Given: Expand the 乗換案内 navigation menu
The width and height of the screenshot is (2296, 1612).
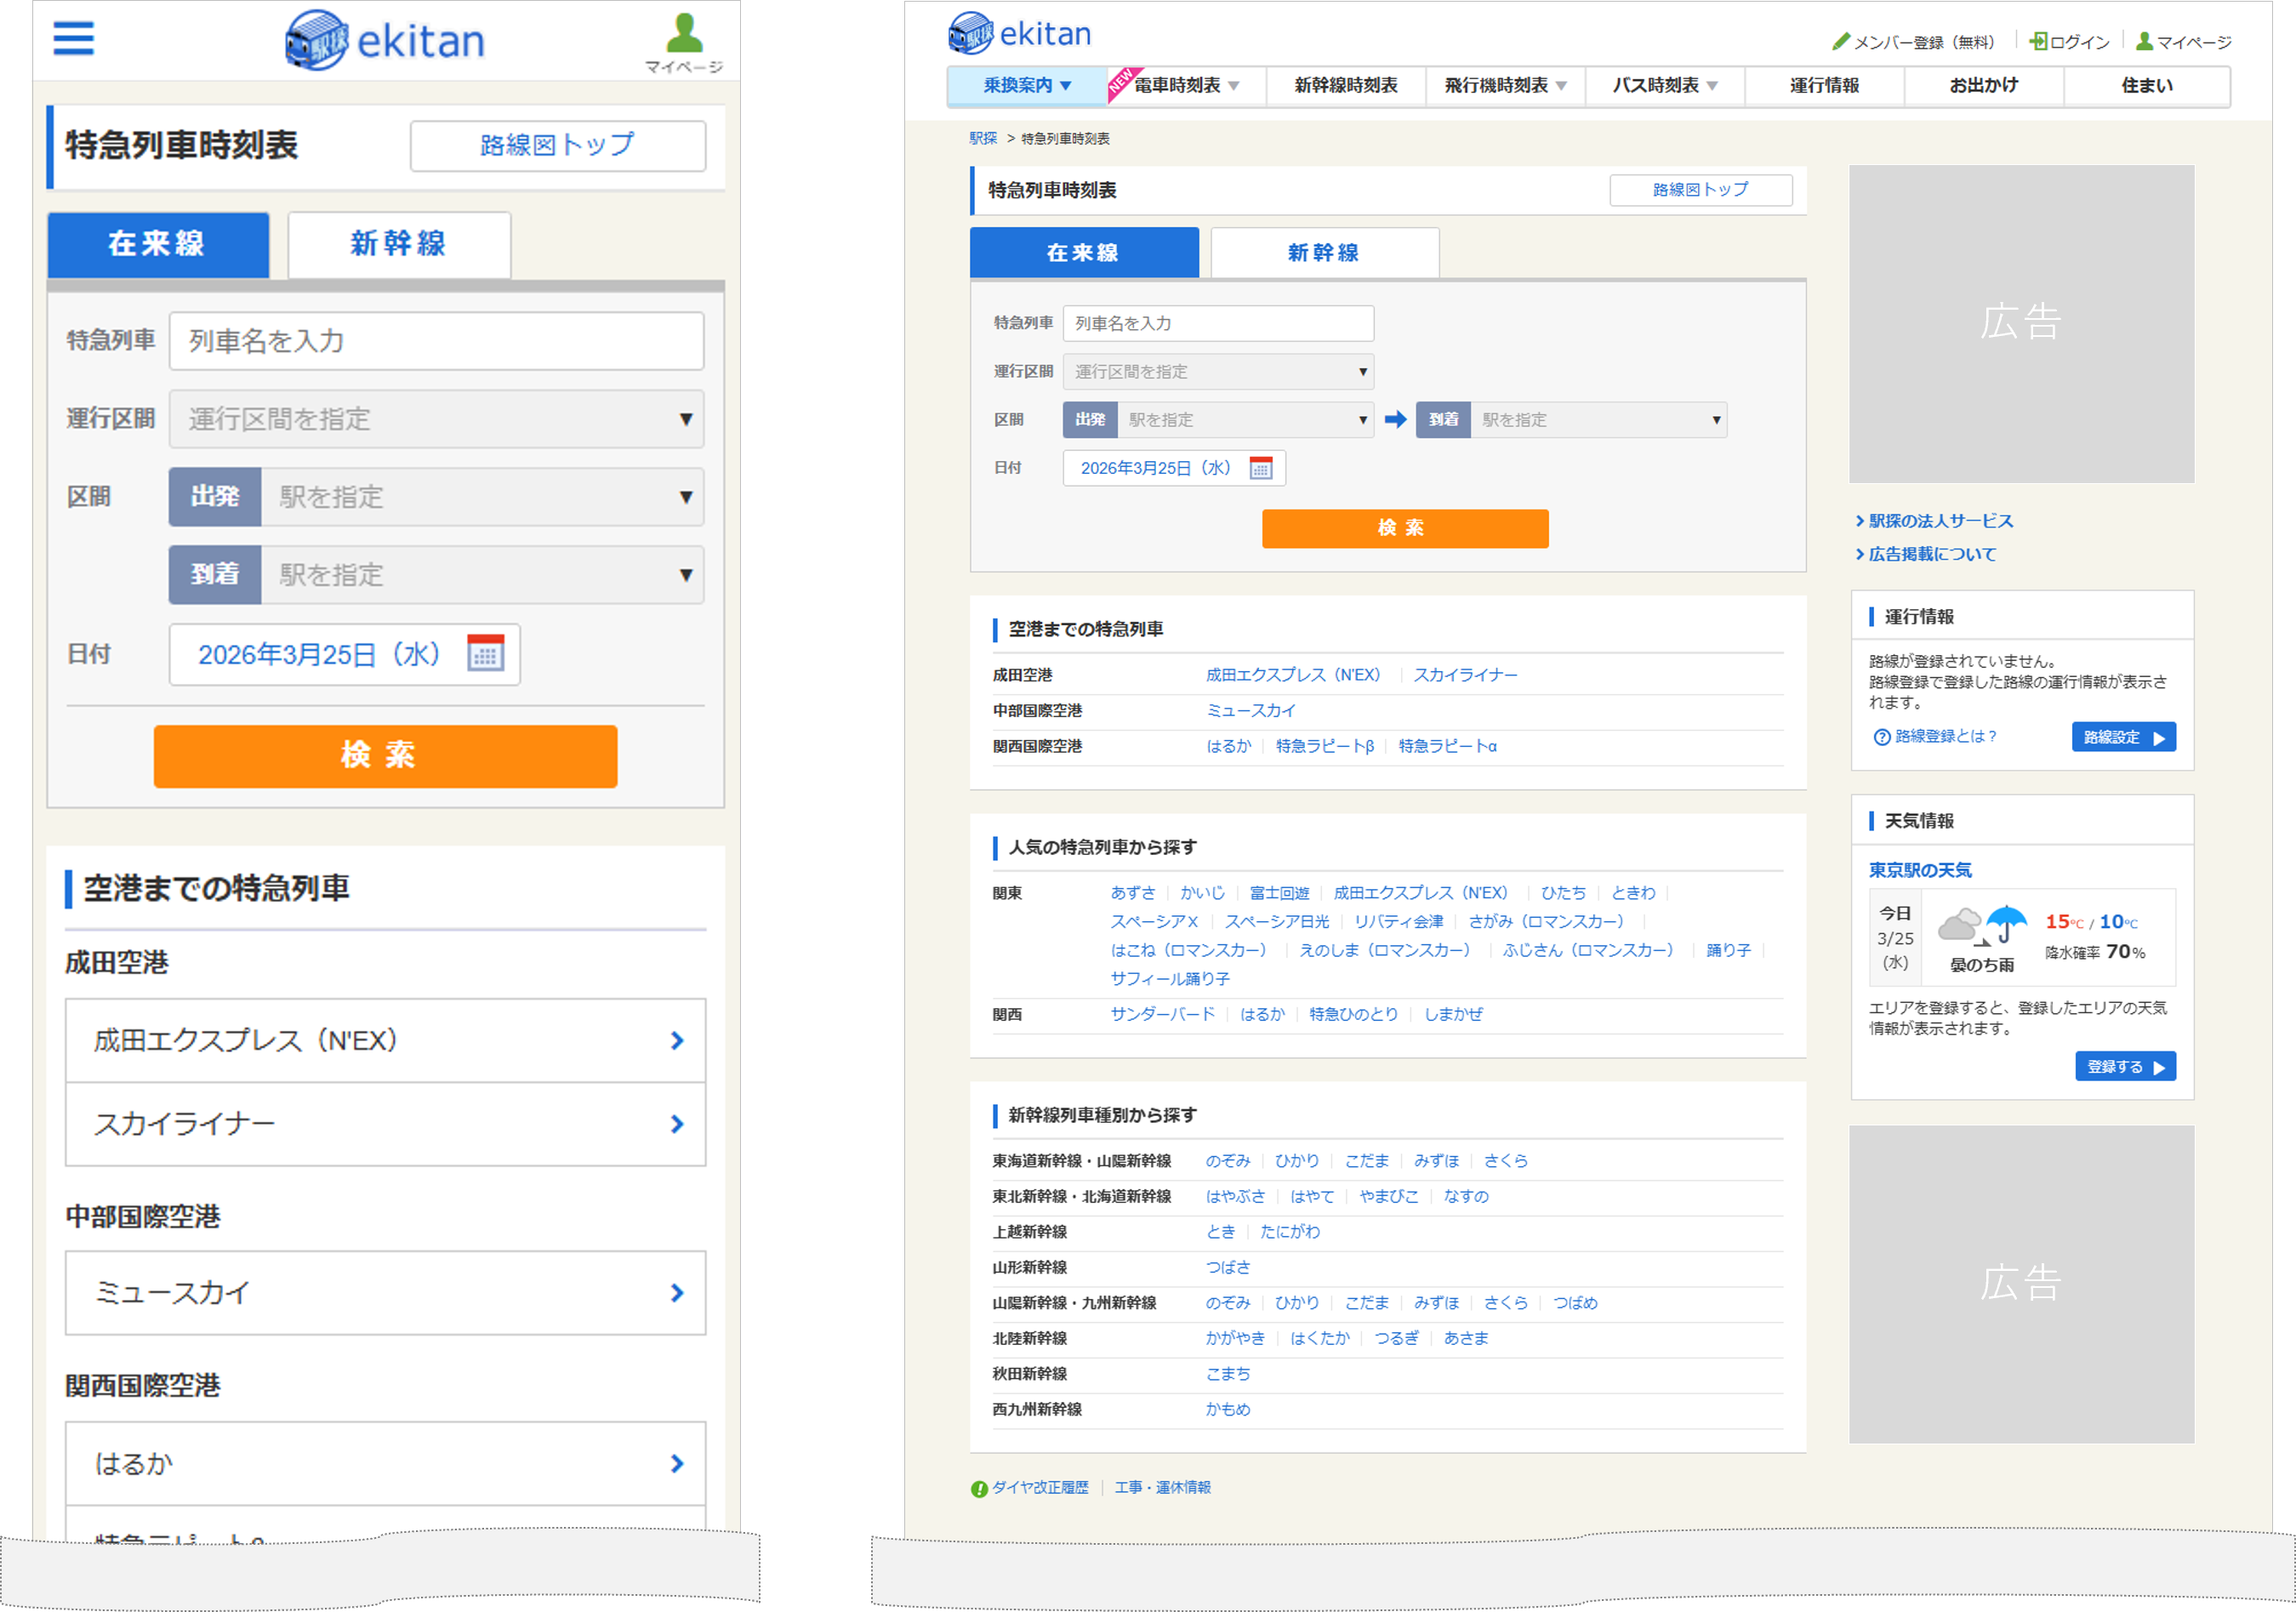Looking at the screenshot, I should tap(1026, 86).
